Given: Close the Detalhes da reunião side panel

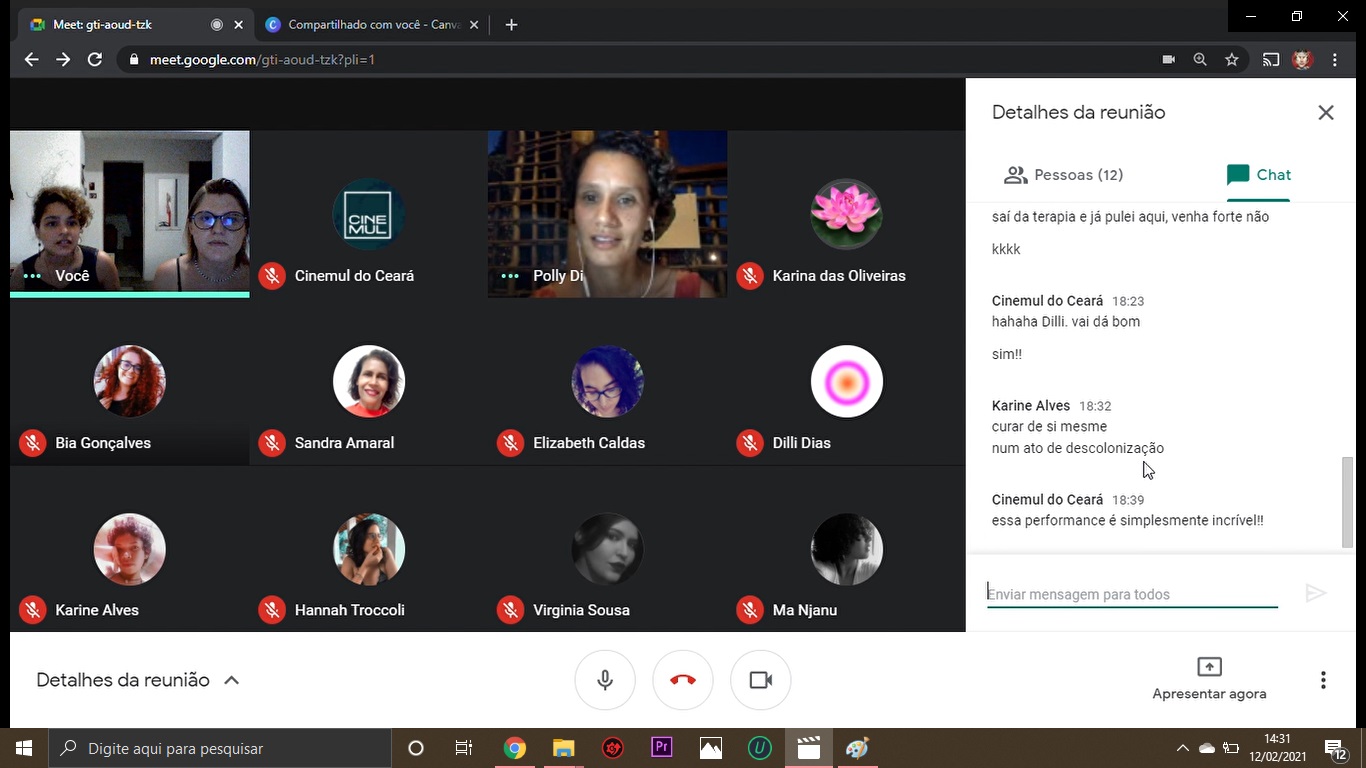Looking at the screenshot, I should [1325, 113].
